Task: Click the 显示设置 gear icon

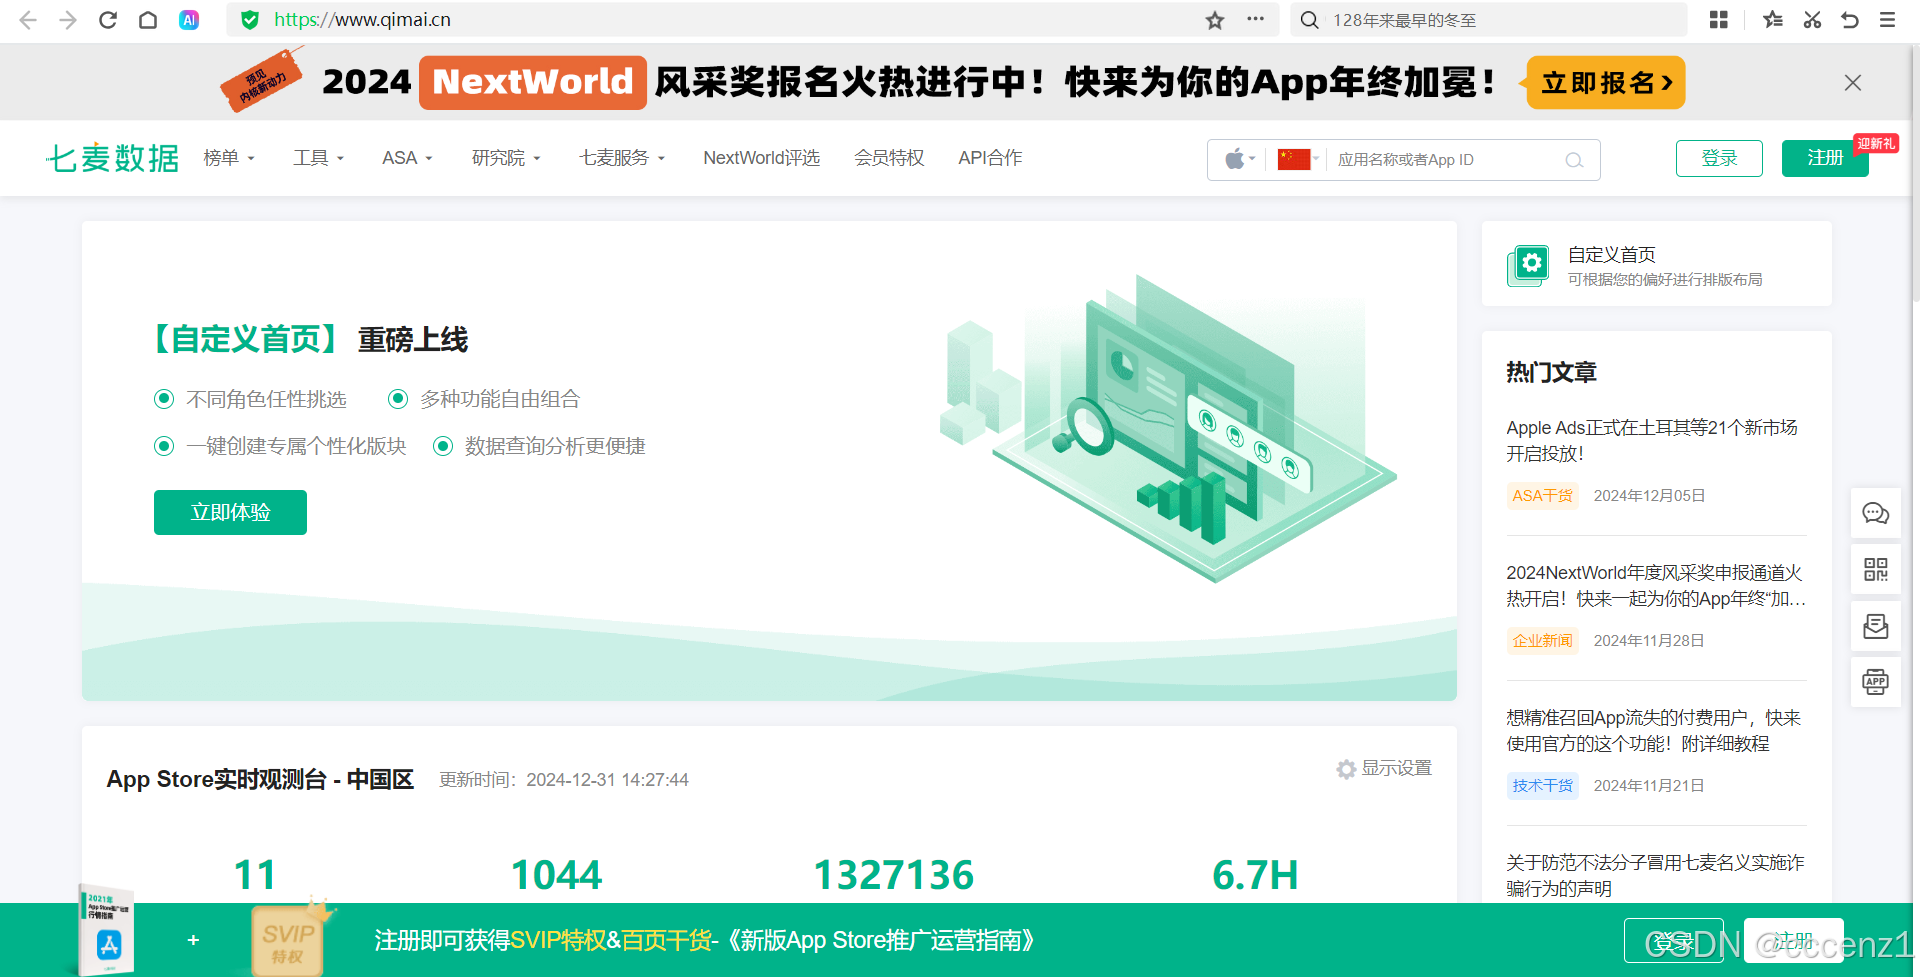Action: [1346, 769]
